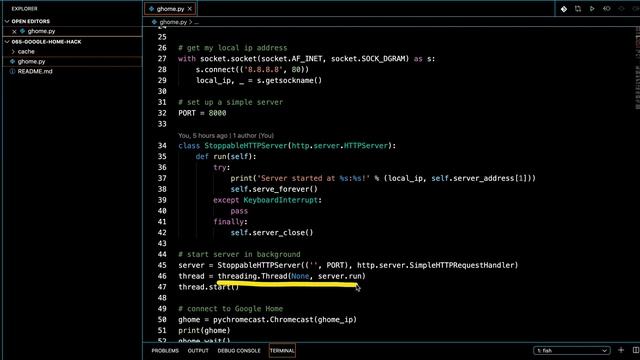The width and height of the screenshot is (640, 360).
Task: Click the white diamond icon in the editor toolbar
Action: point(564,9)
